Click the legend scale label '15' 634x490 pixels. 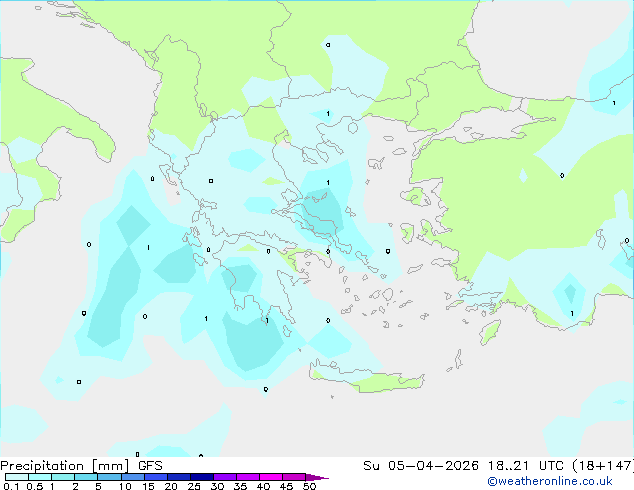point(148,486)
